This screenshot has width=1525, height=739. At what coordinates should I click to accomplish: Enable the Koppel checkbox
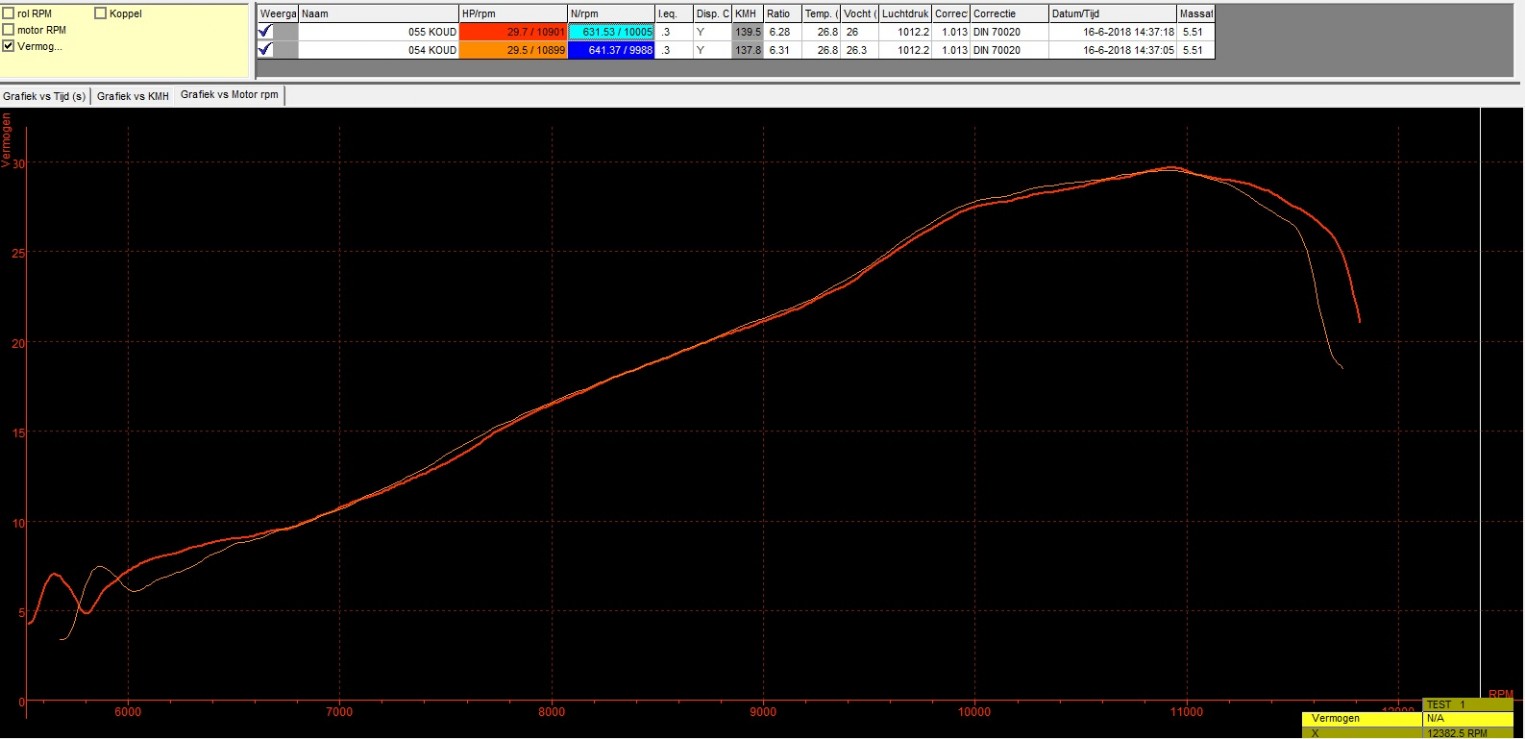[x=100, y=14]
